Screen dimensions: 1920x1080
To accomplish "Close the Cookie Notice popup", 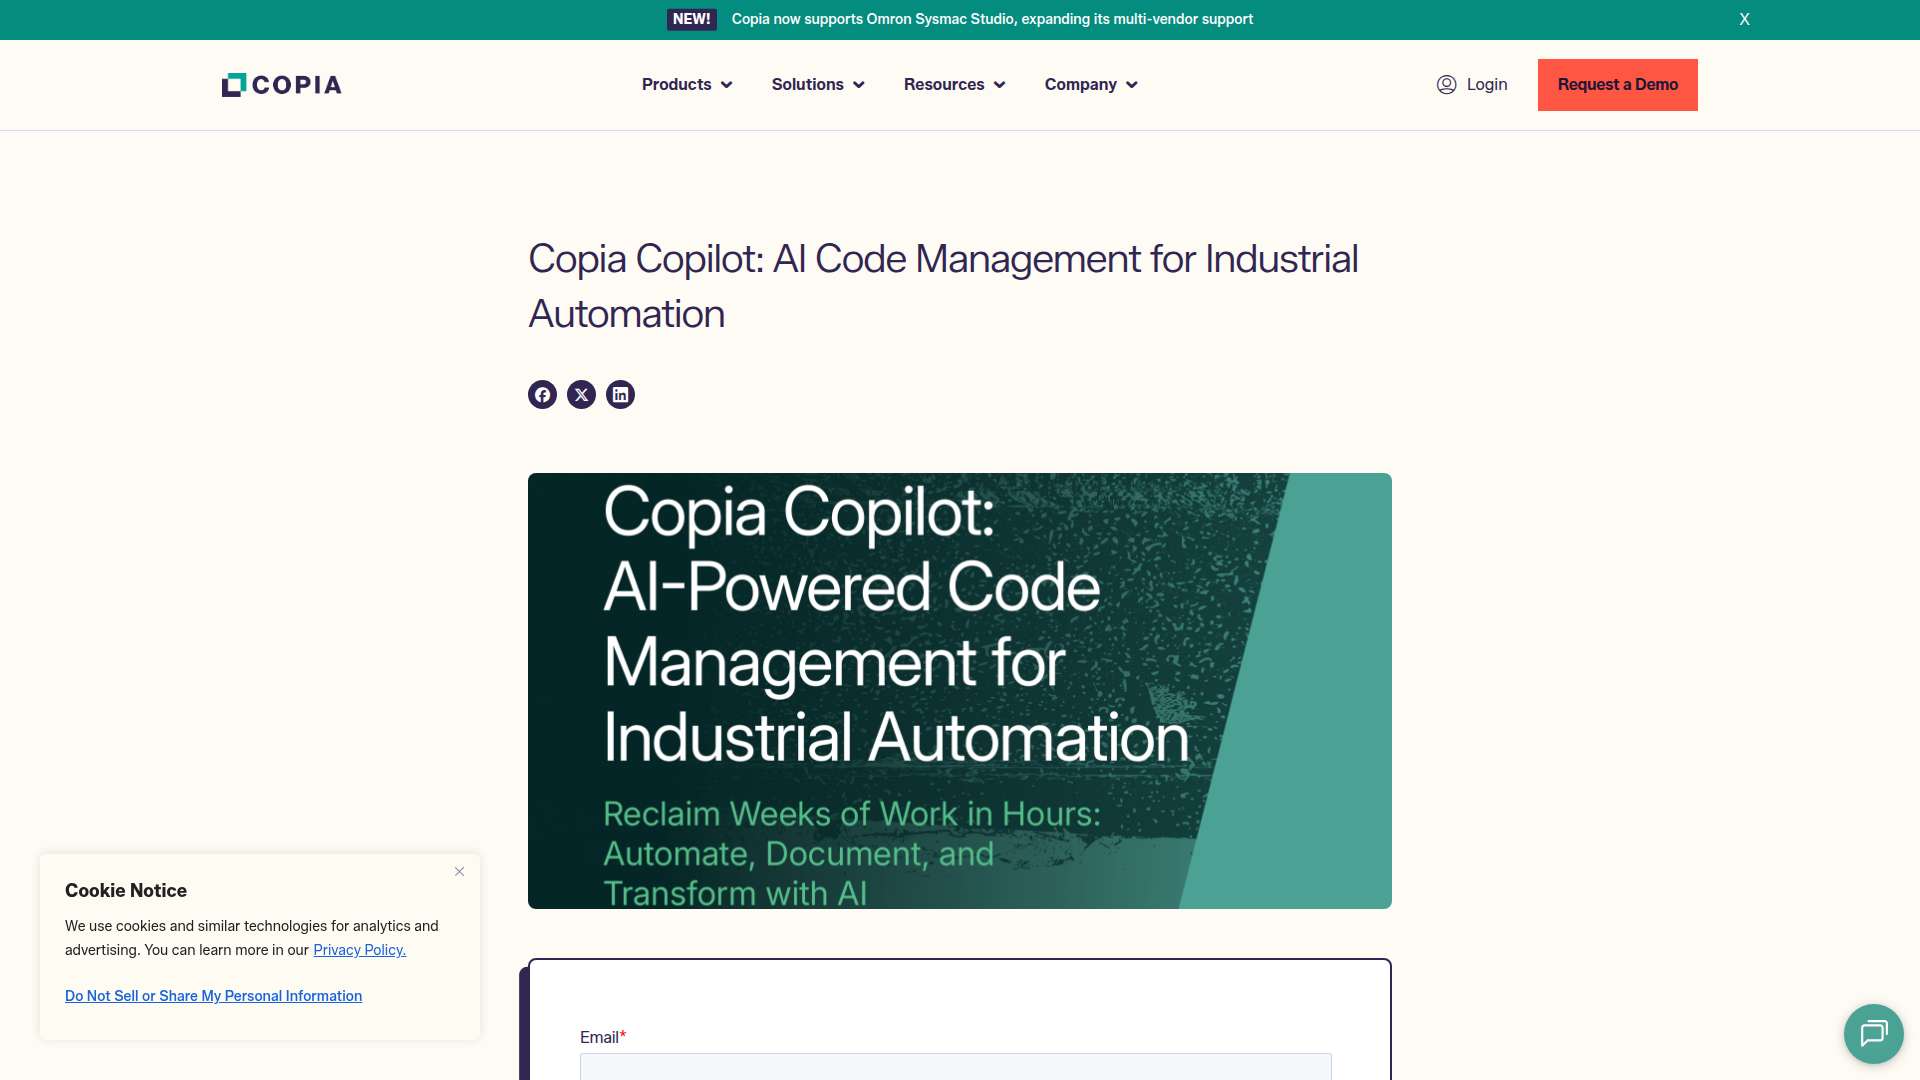I will coord(459,872).
